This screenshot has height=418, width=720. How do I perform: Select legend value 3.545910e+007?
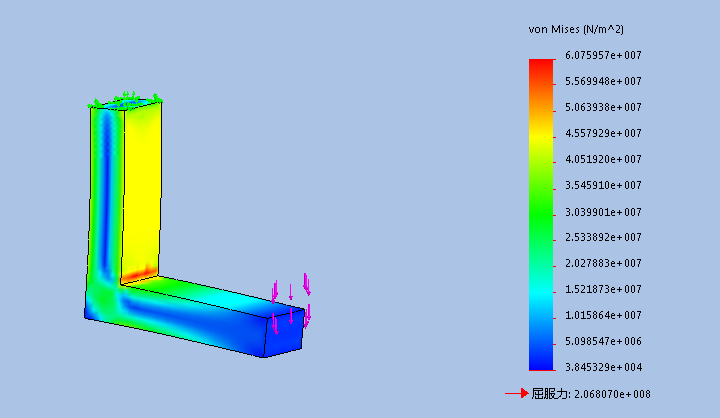coord(603,186)
